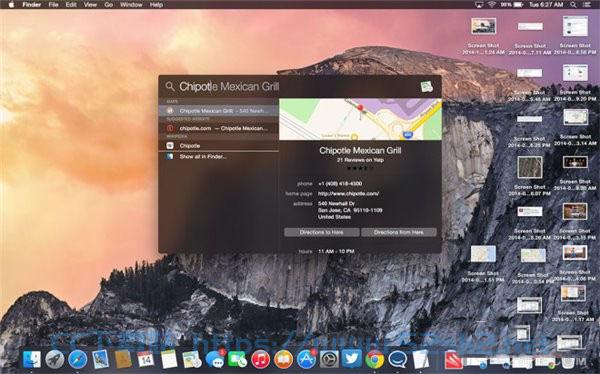Click the Directions from Here button
Screen dimensions: 600x374
[x=399, y=232]
